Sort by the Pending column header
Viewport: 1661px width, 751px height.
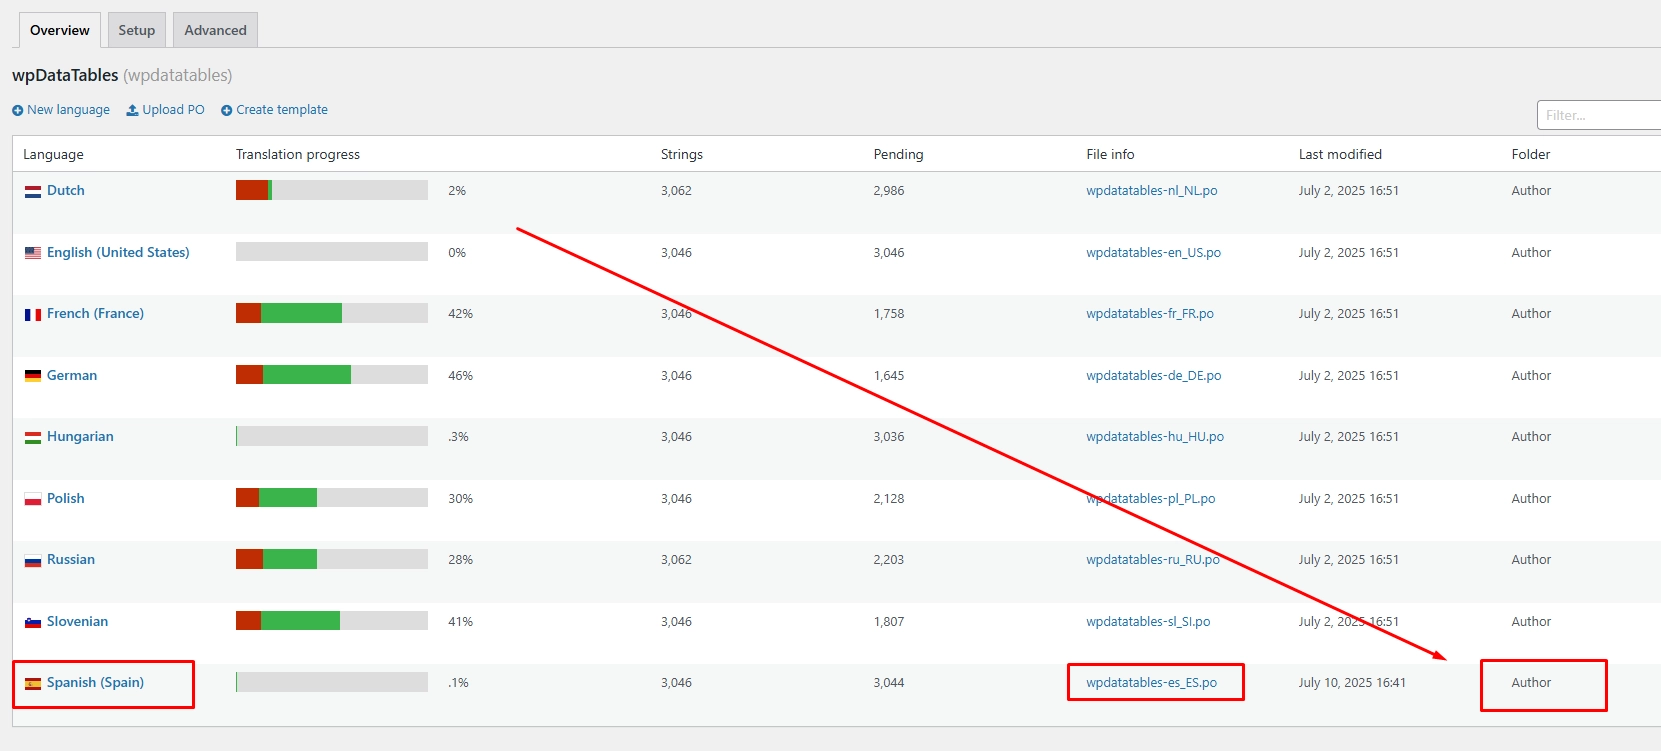[x=898, y=154]
